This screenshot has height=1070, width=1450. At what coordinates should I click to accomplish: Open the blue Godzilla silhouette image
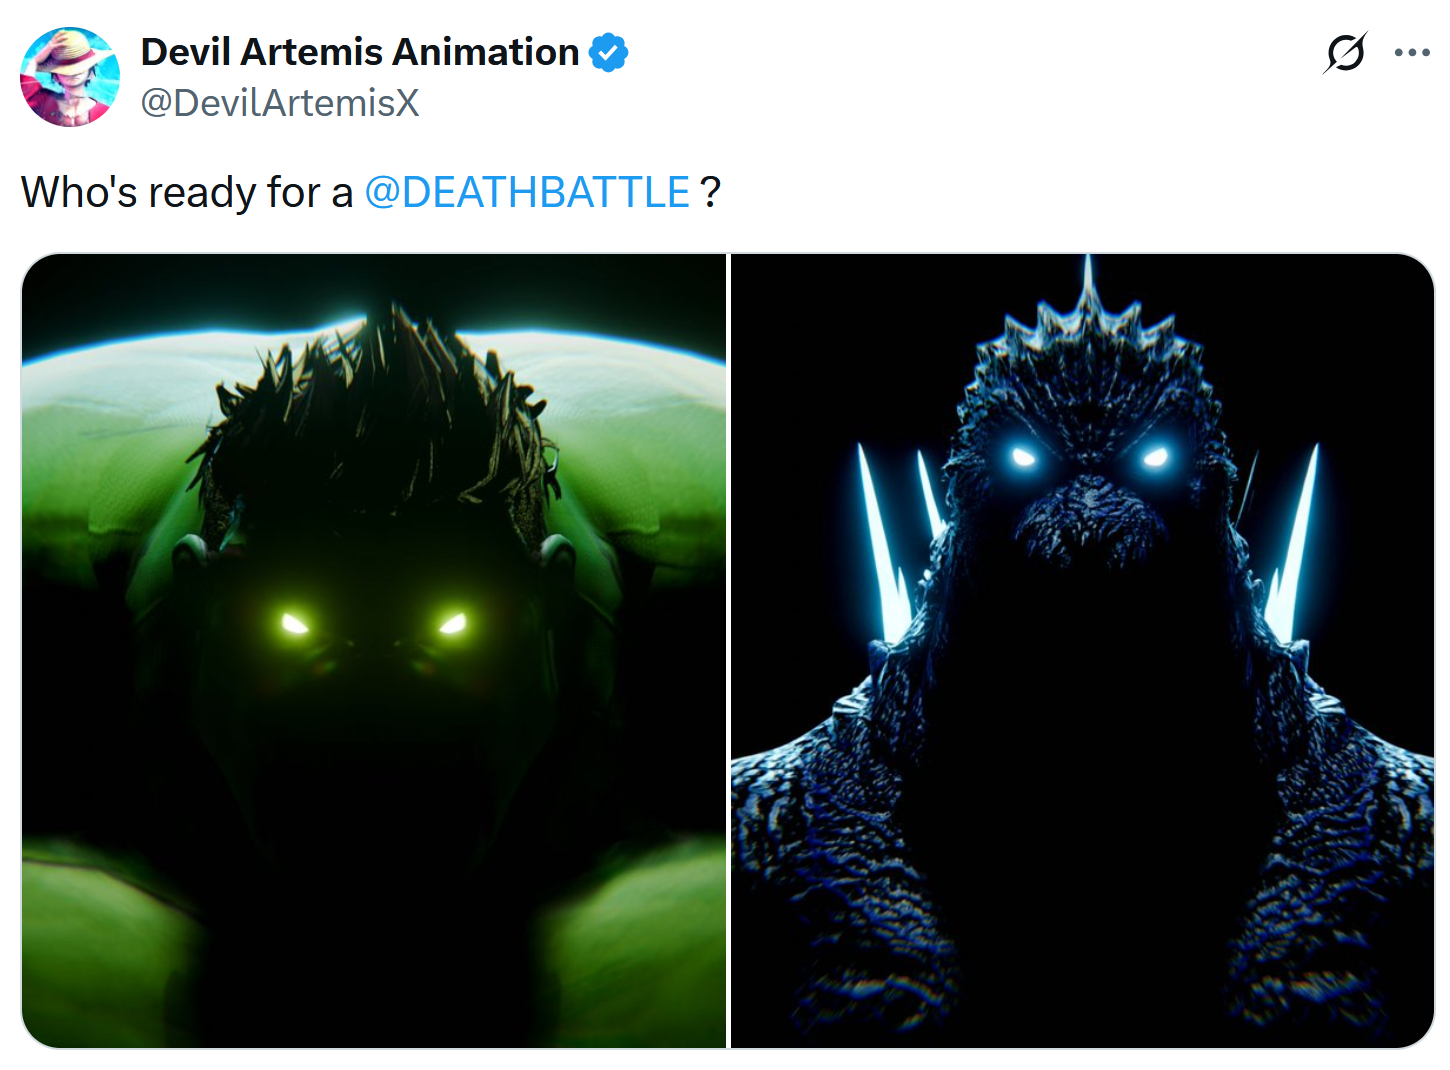click(x=1083, y=651)
